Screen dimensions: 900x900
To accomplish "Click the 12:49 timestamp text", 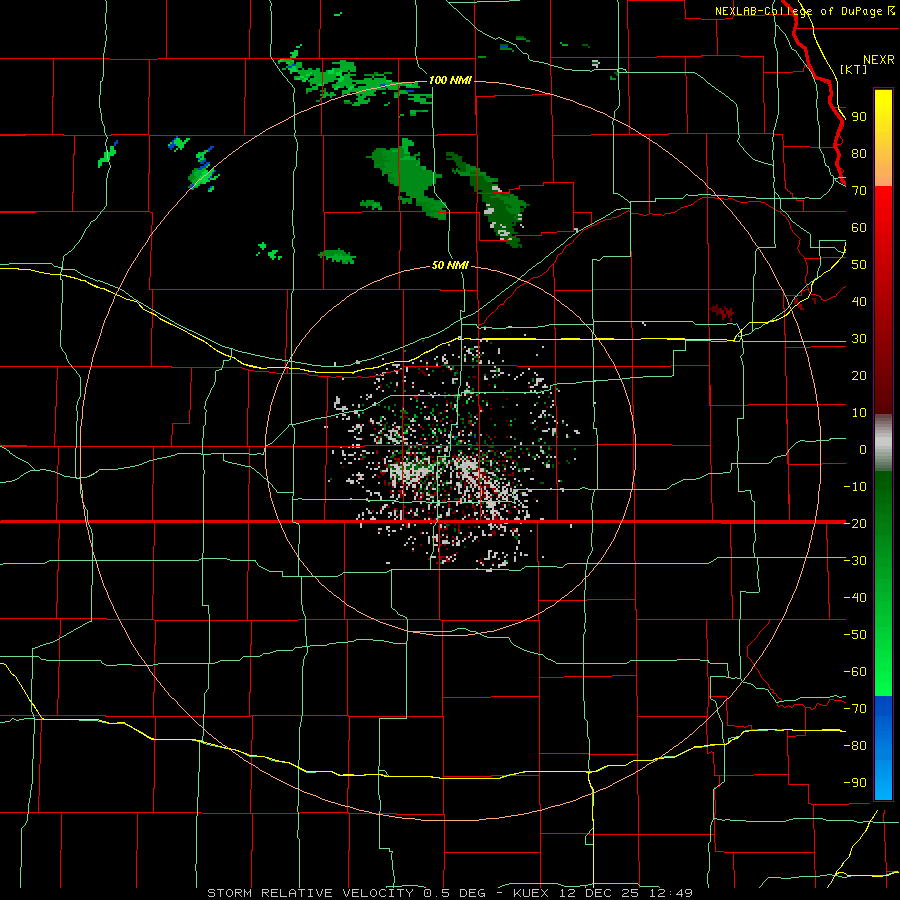I will pos(671,893).
